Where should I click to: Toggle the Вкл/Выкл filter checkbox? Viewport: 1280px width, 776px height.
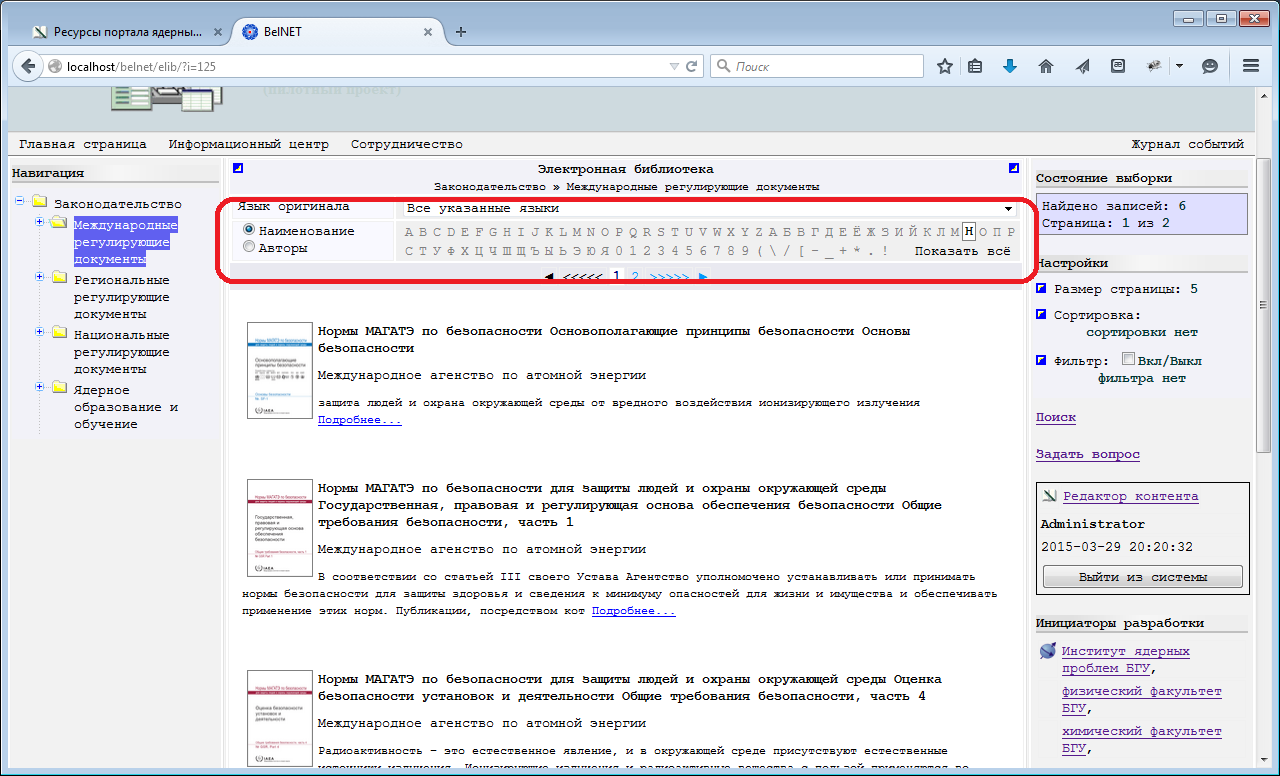1128,360
